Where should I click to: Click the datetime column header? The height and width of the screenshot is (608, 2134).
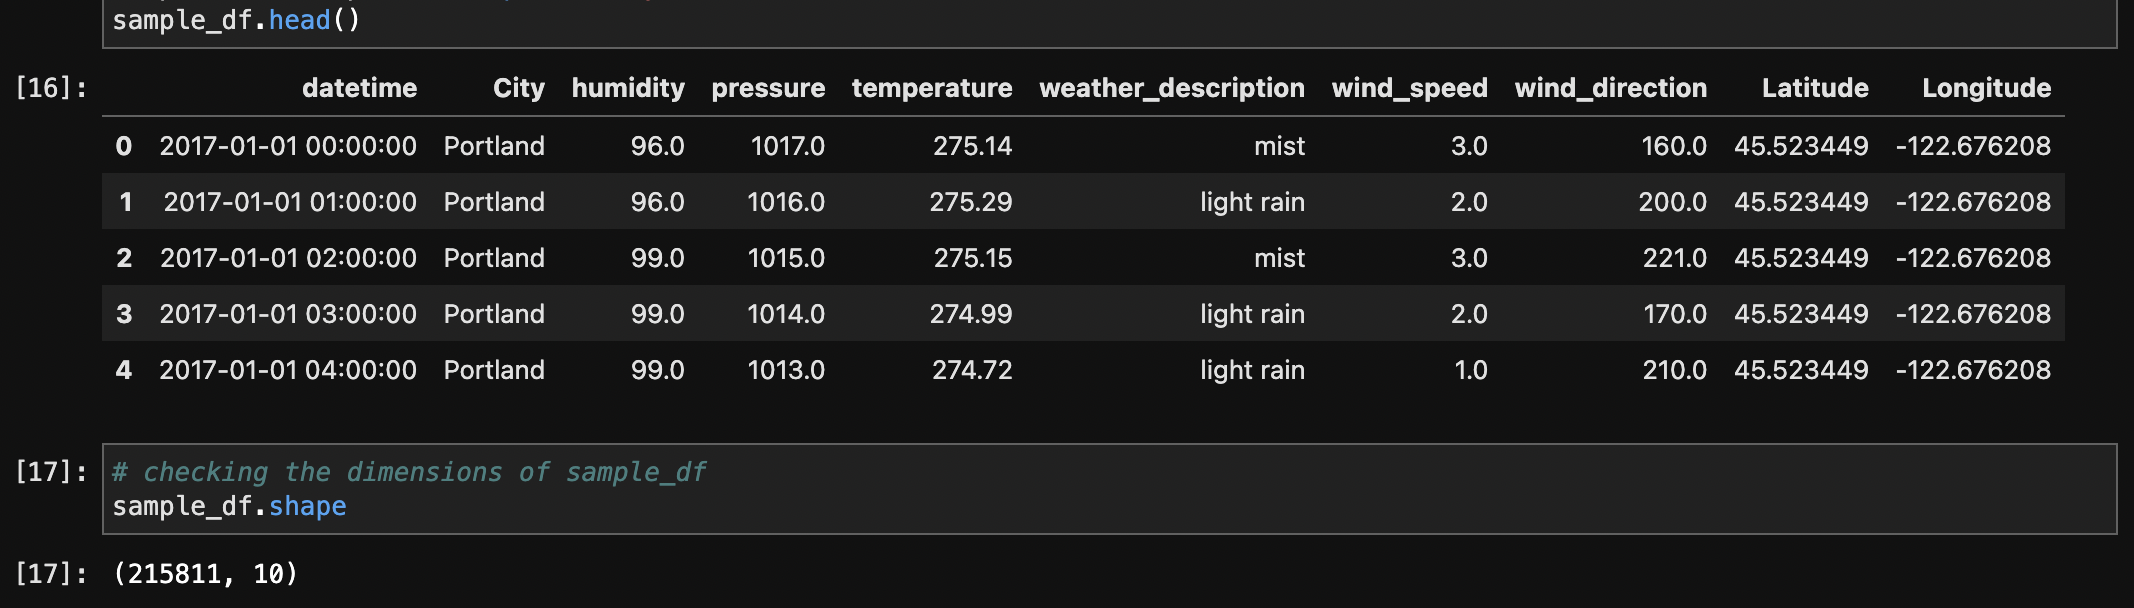point(359,88)
